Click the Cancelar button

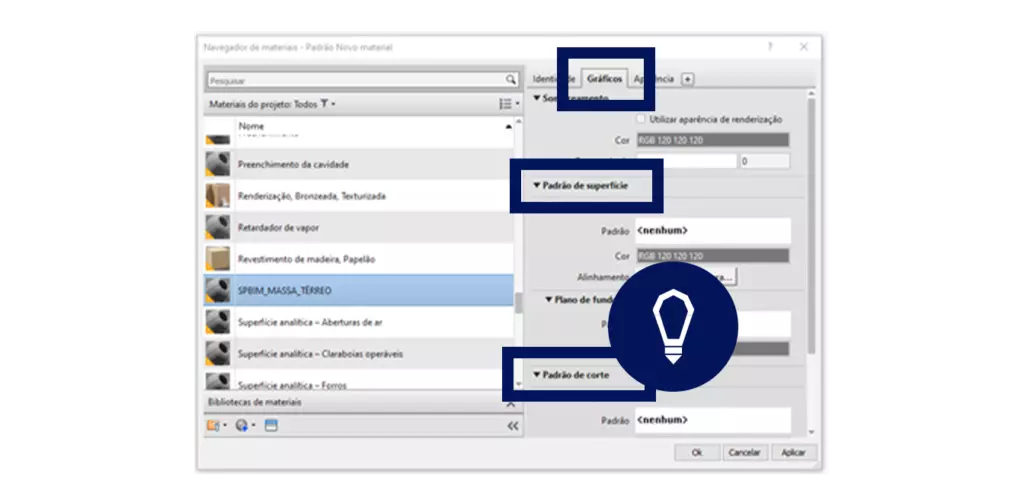coord(744,452)
